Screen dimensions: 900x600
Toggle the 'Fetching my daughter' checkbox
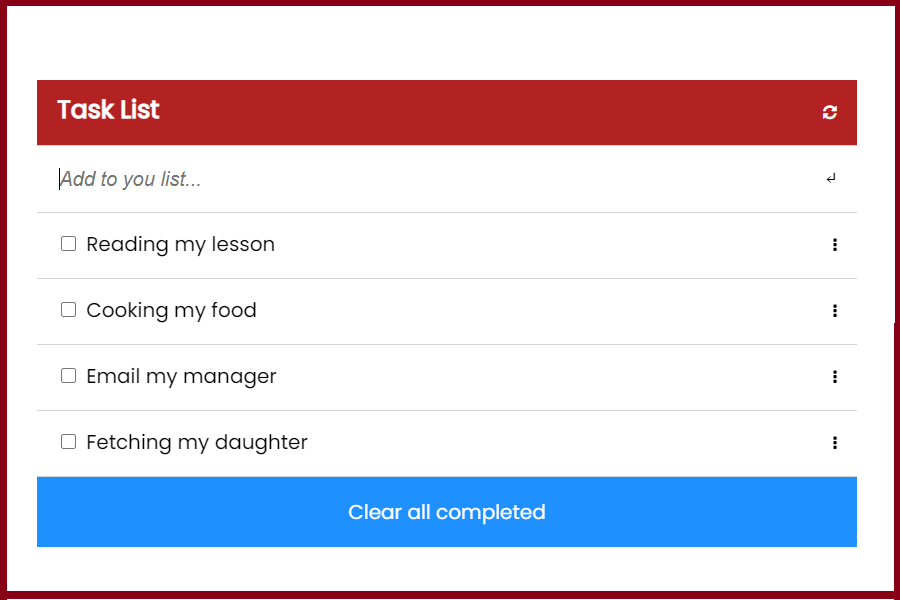[x=68, y=442]
